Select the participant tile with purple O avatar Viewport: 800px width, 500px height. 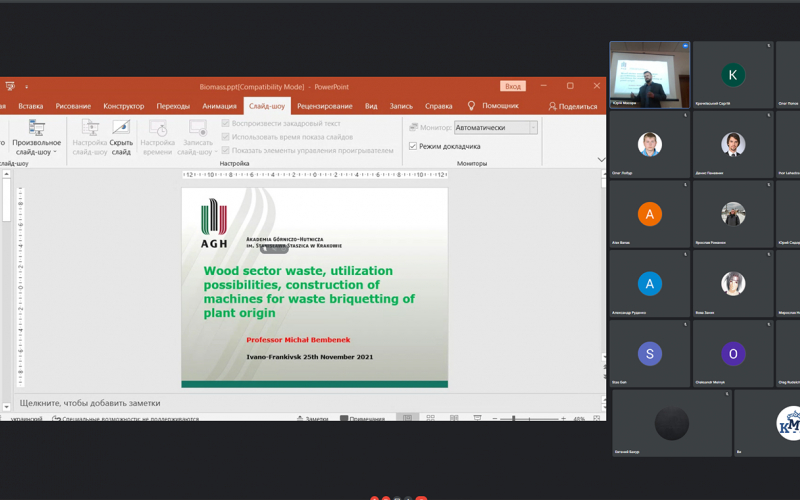point(733,354)
